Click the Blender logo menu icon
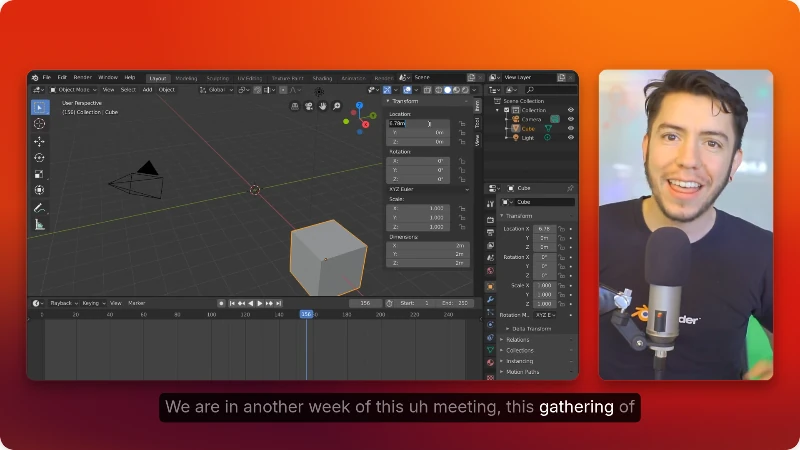Viewport: 800px width, 450px height. pos(35,78)
